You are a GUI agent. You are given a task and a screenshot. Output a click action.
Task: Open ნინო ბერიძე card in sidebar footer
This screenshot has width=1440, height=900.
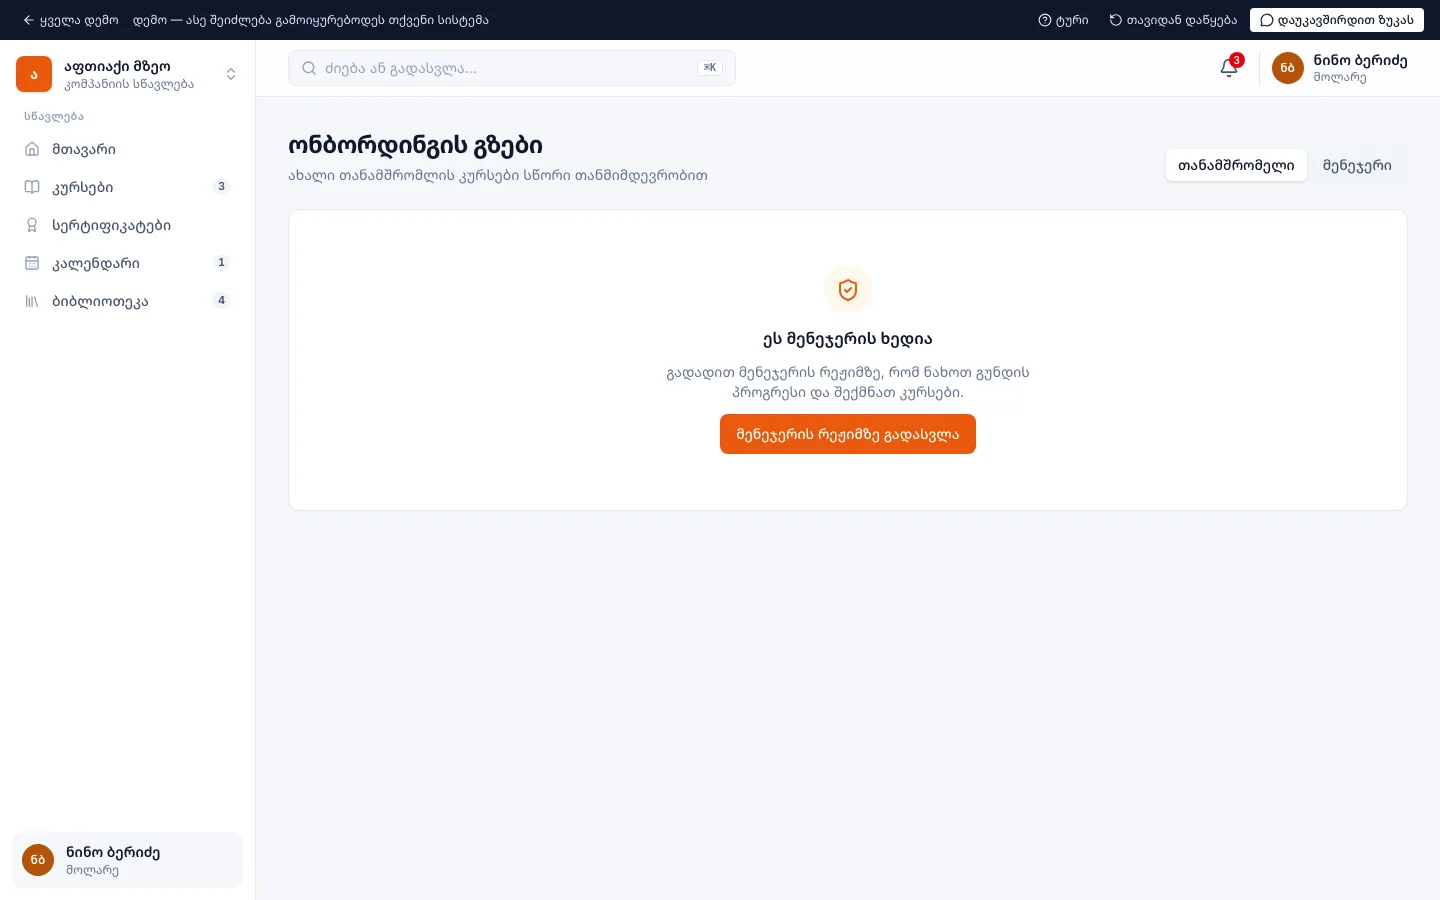(127, 860)
